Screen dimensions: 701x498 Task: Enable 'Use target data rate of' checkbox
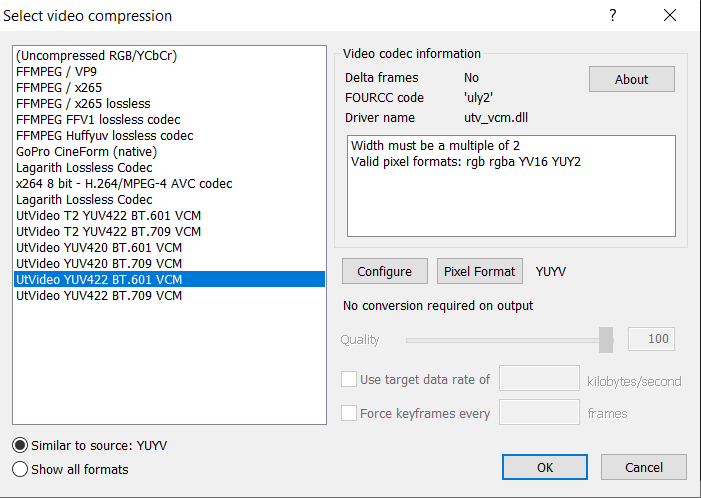pyautogui.click(x=349, y=380)
